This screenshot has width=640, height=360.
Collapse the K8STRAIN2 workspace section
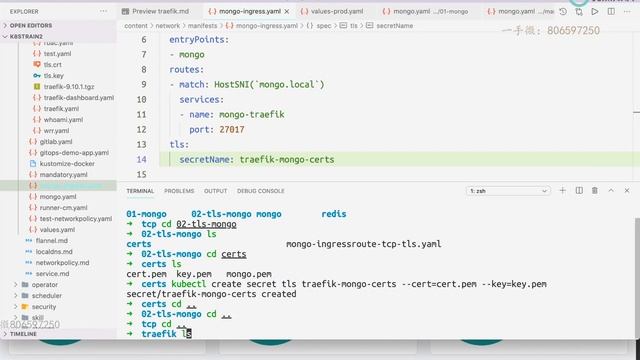26,36
